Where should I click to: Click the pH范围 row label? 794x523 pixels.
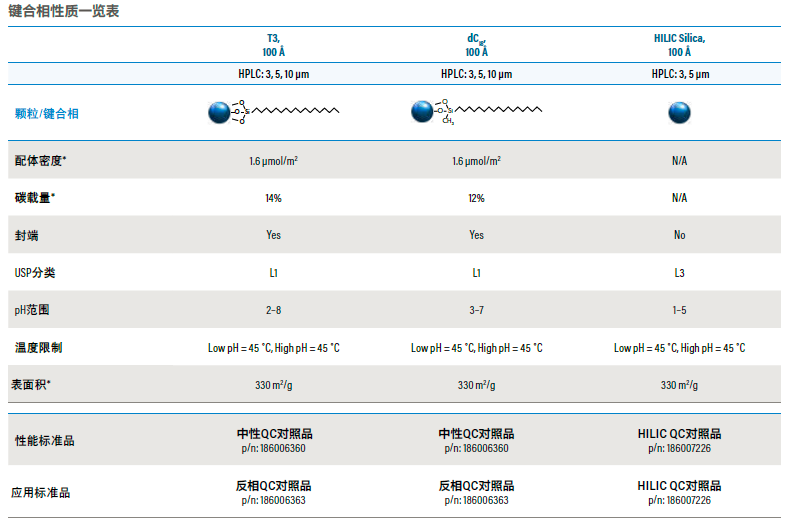click(32, 310)
